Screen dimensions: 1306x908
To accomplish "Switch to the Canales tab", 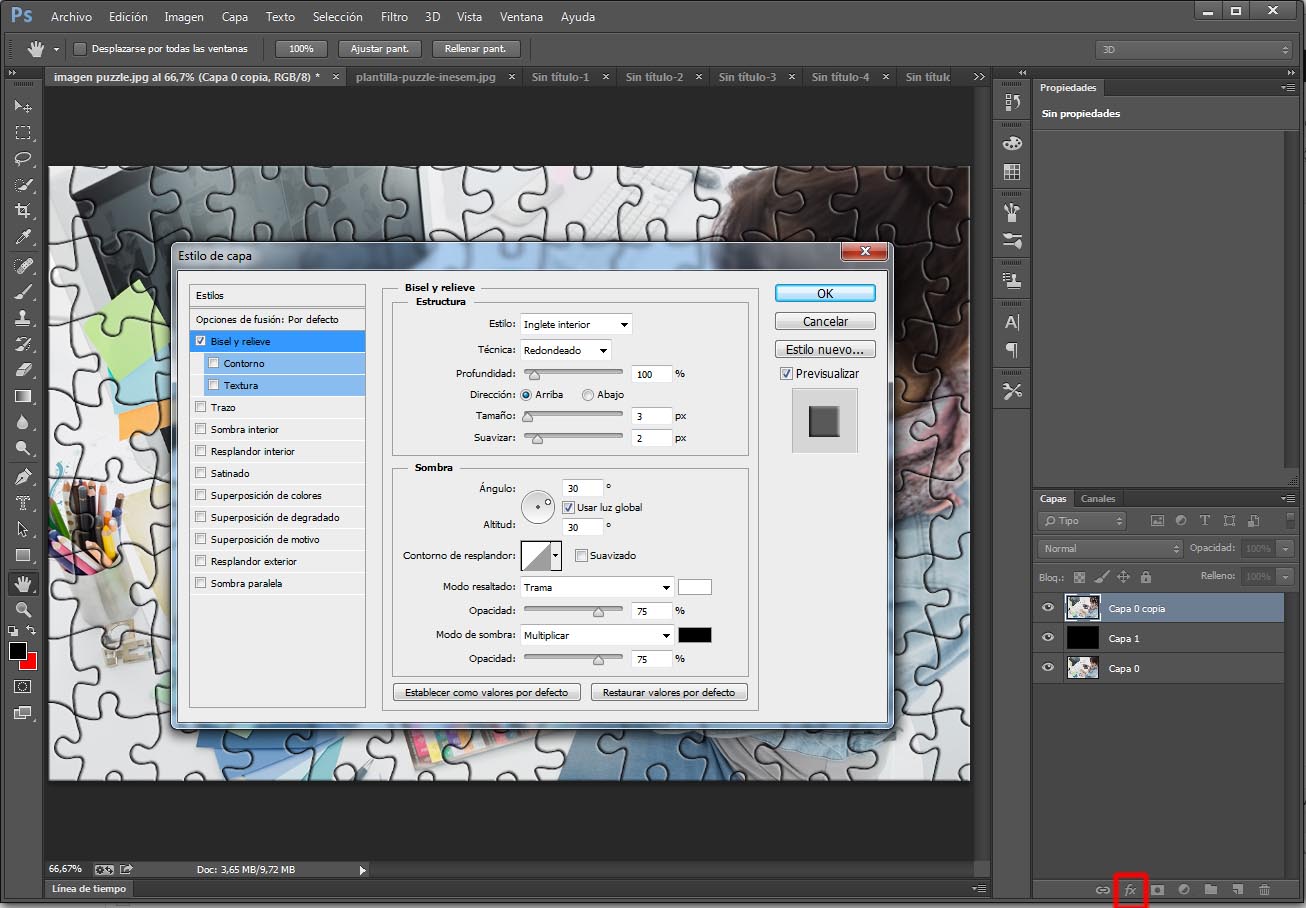I will pos(1098,499).
